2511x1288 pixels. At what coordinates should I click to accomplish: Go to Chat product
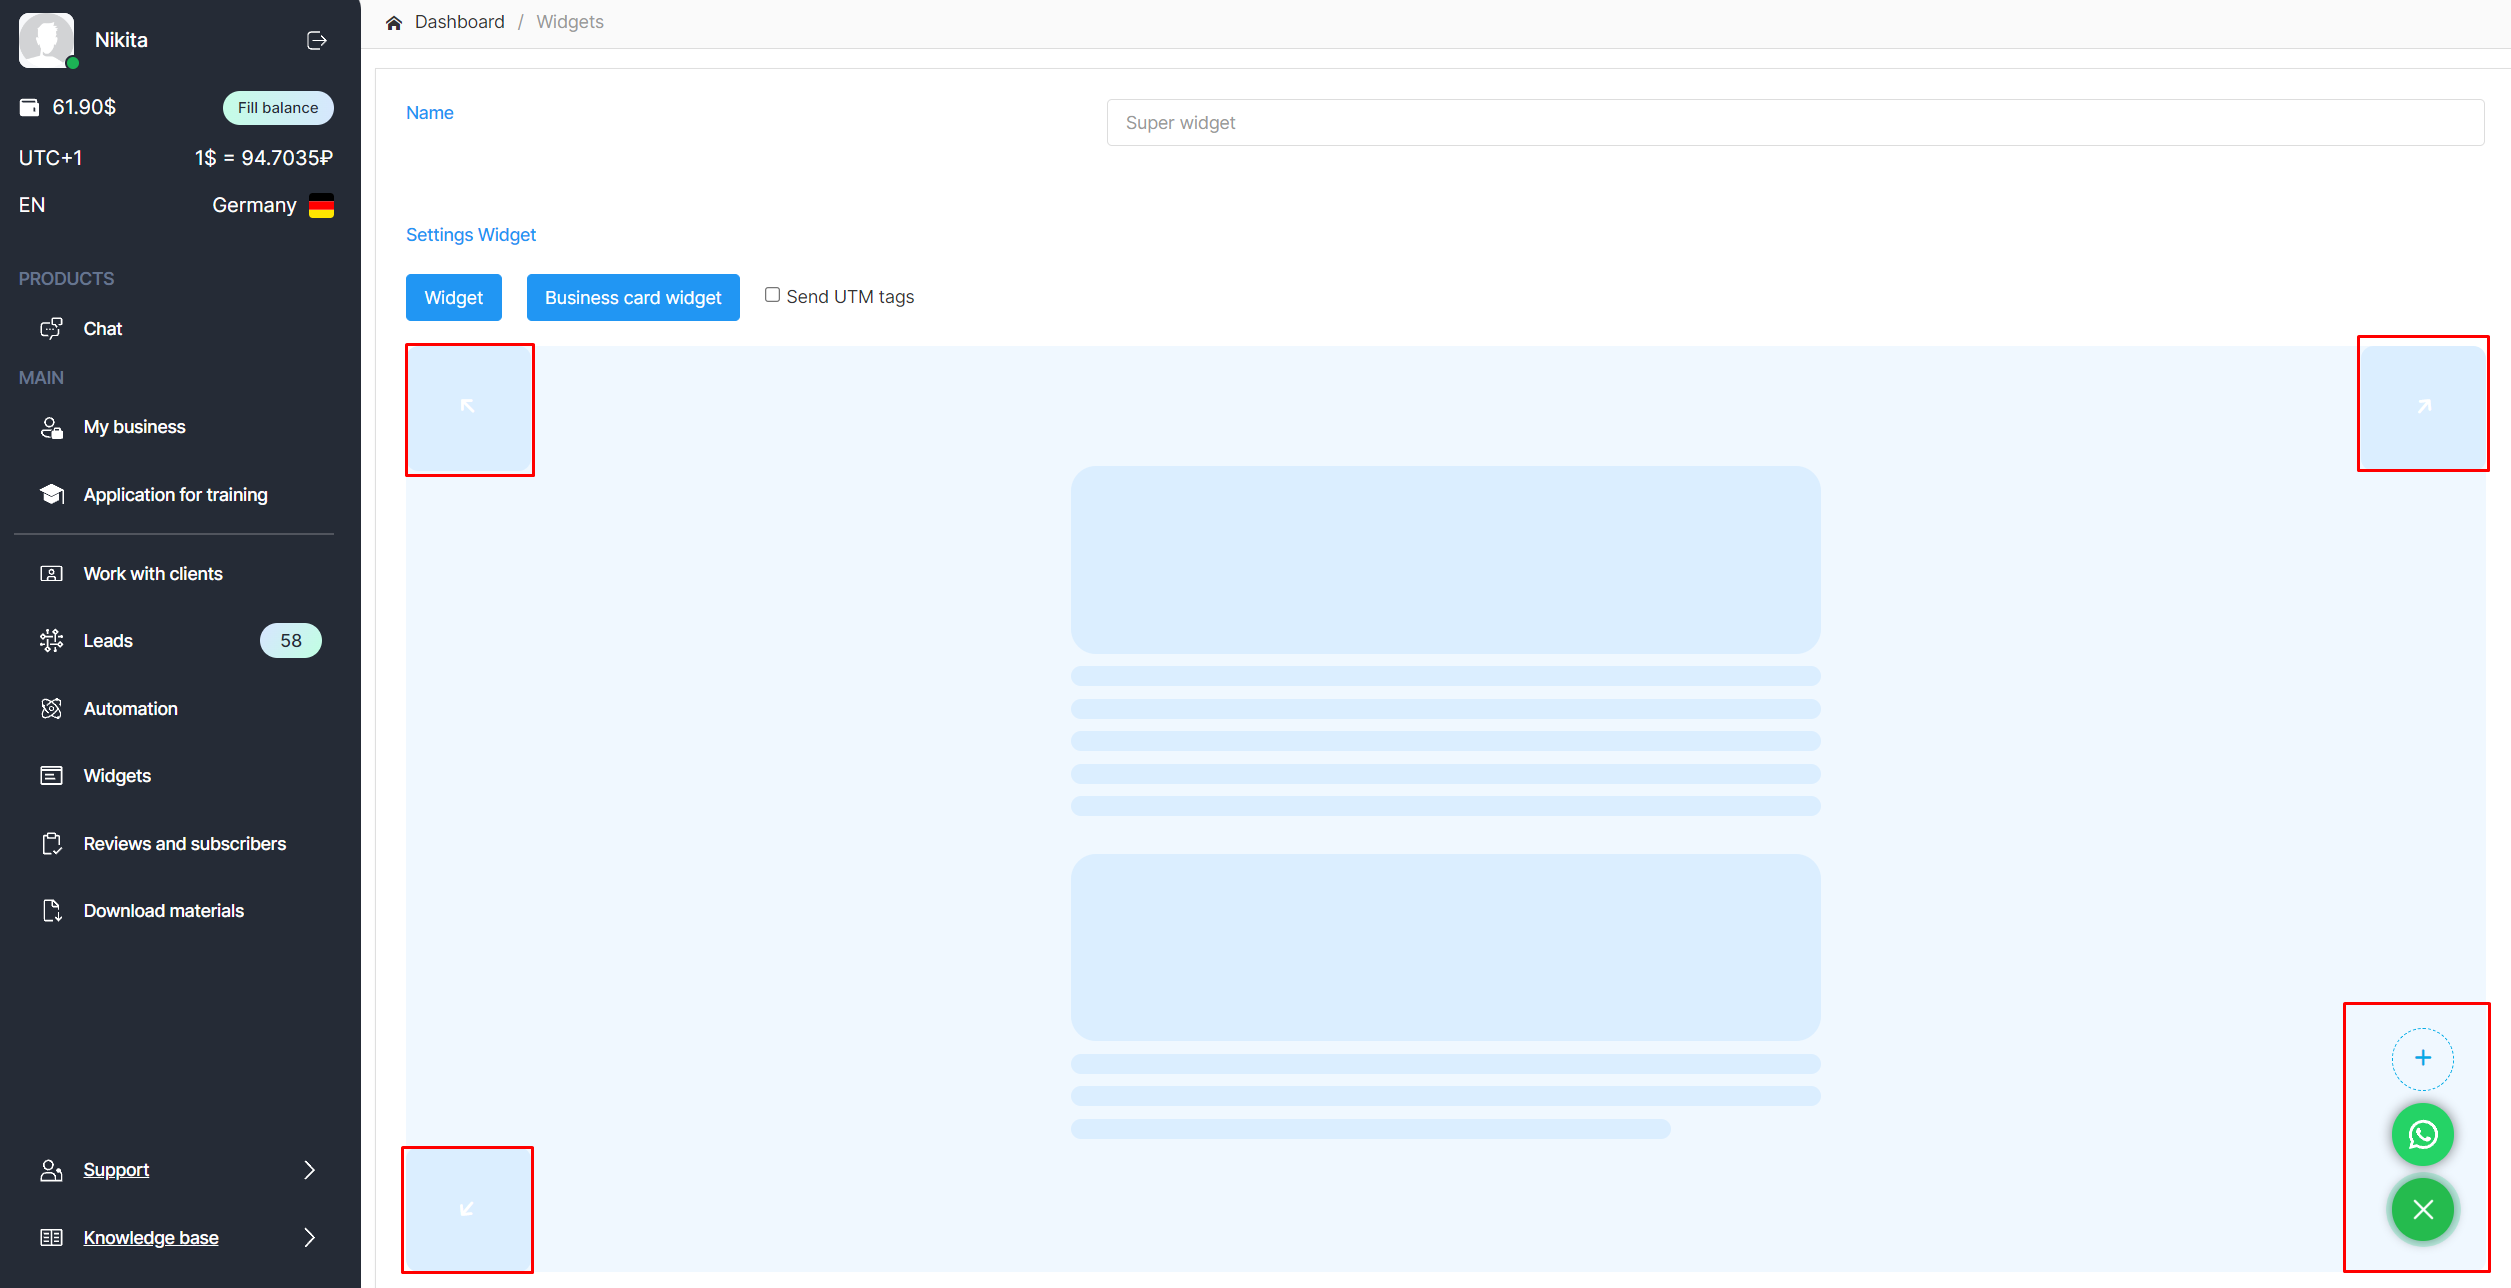pos(102,329)
